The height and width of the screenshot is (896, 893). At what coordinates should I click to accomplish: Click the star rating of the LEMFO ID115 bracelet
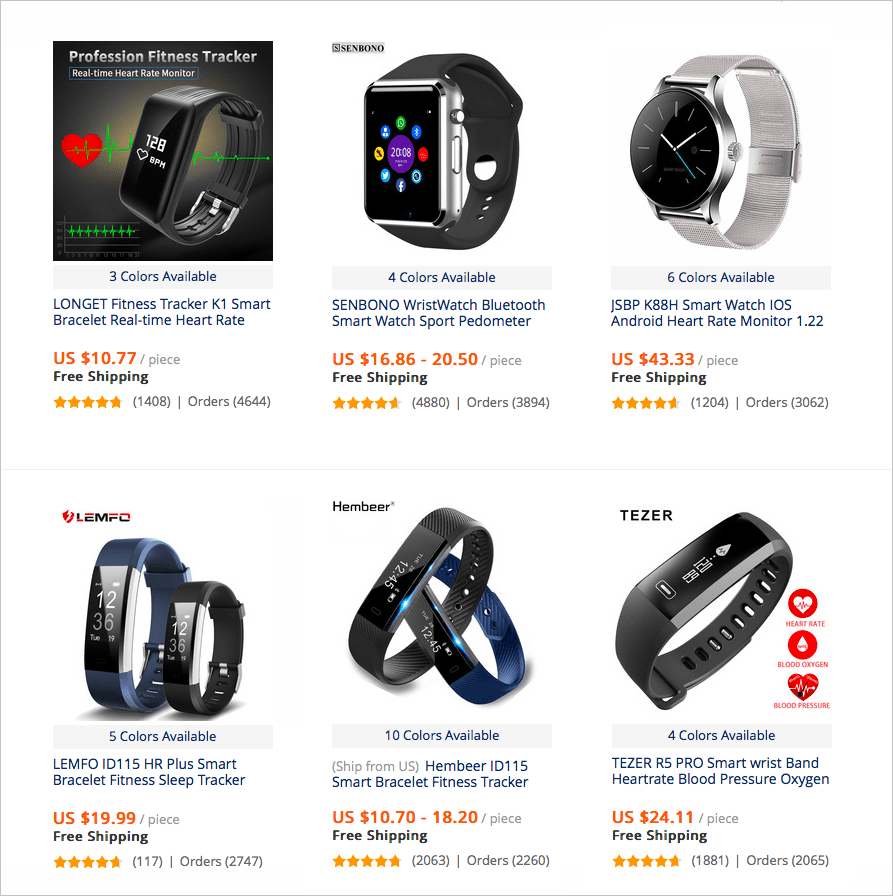pyautogui.click(x=87, y=862)
